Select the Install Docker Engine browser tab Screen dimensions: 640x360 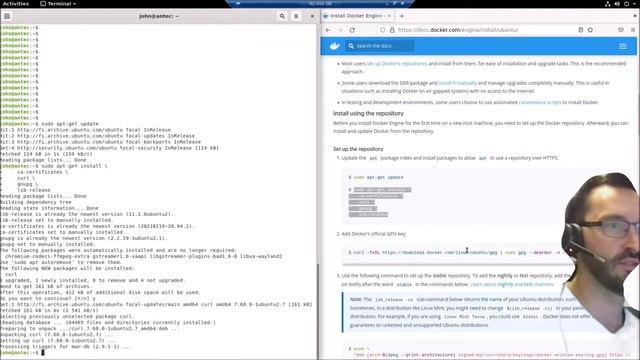(355, 16)
